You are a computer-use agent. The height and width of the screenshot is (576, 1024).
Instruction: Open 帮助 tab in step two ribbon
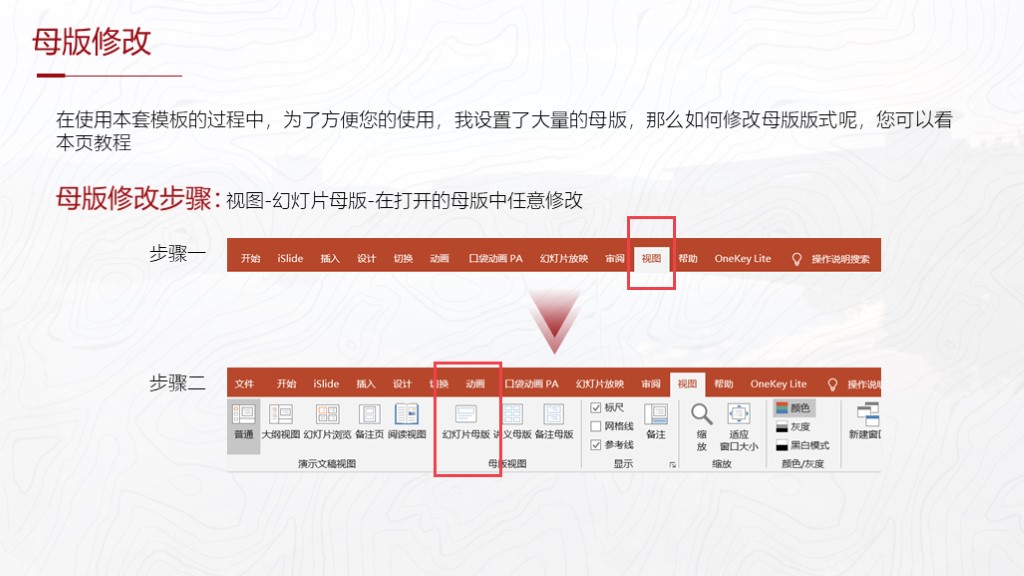pos(724,384)
